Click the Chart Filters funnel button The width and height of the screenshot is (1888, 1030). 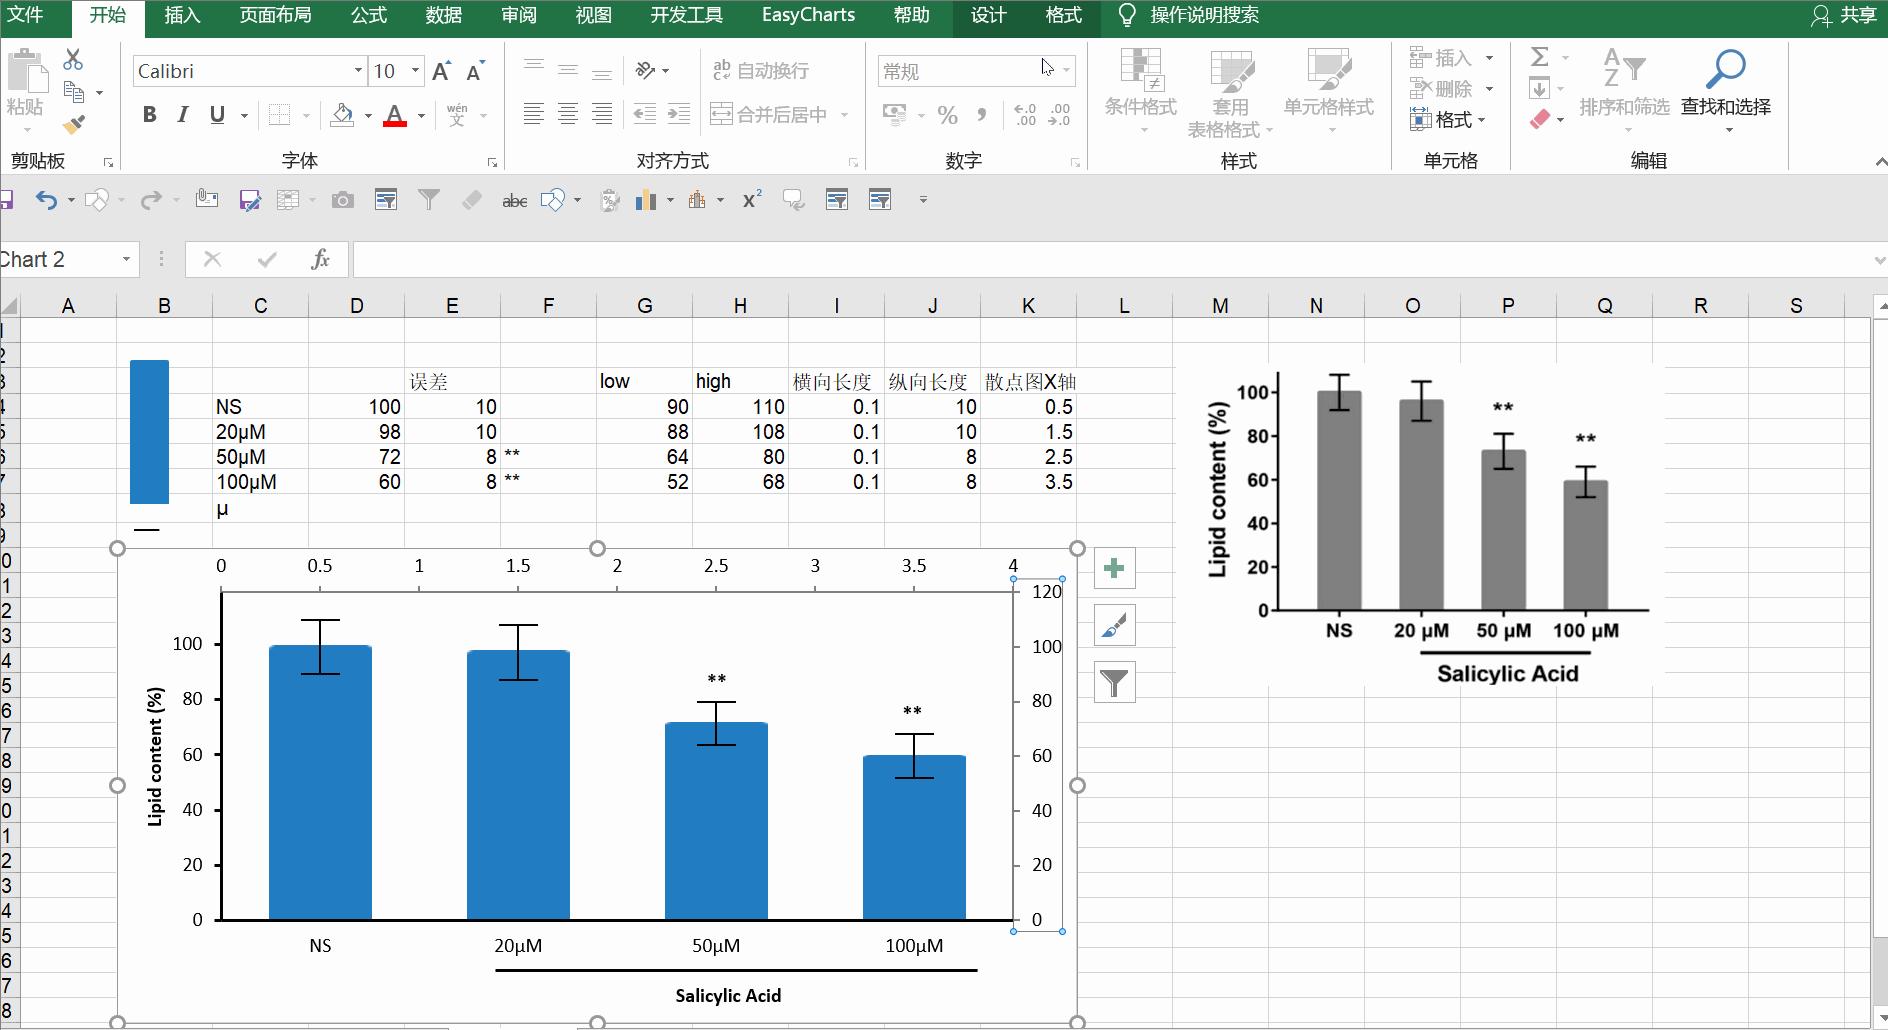click(1114, 683)
